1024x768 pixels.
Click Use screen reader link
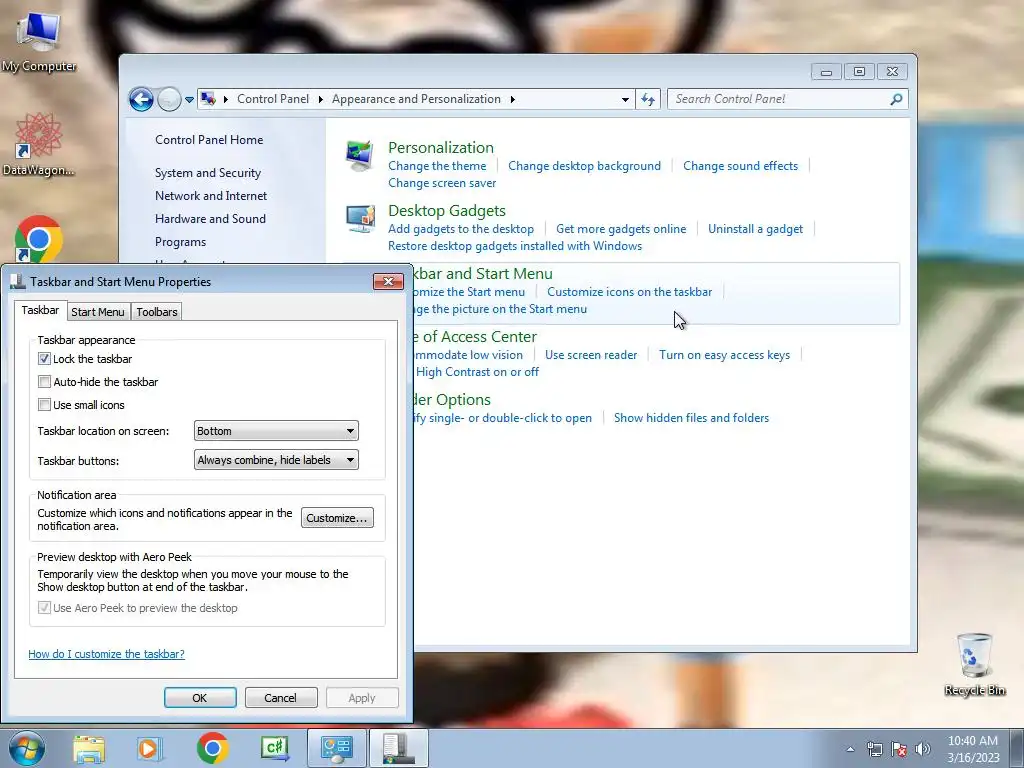click(591, 355)
